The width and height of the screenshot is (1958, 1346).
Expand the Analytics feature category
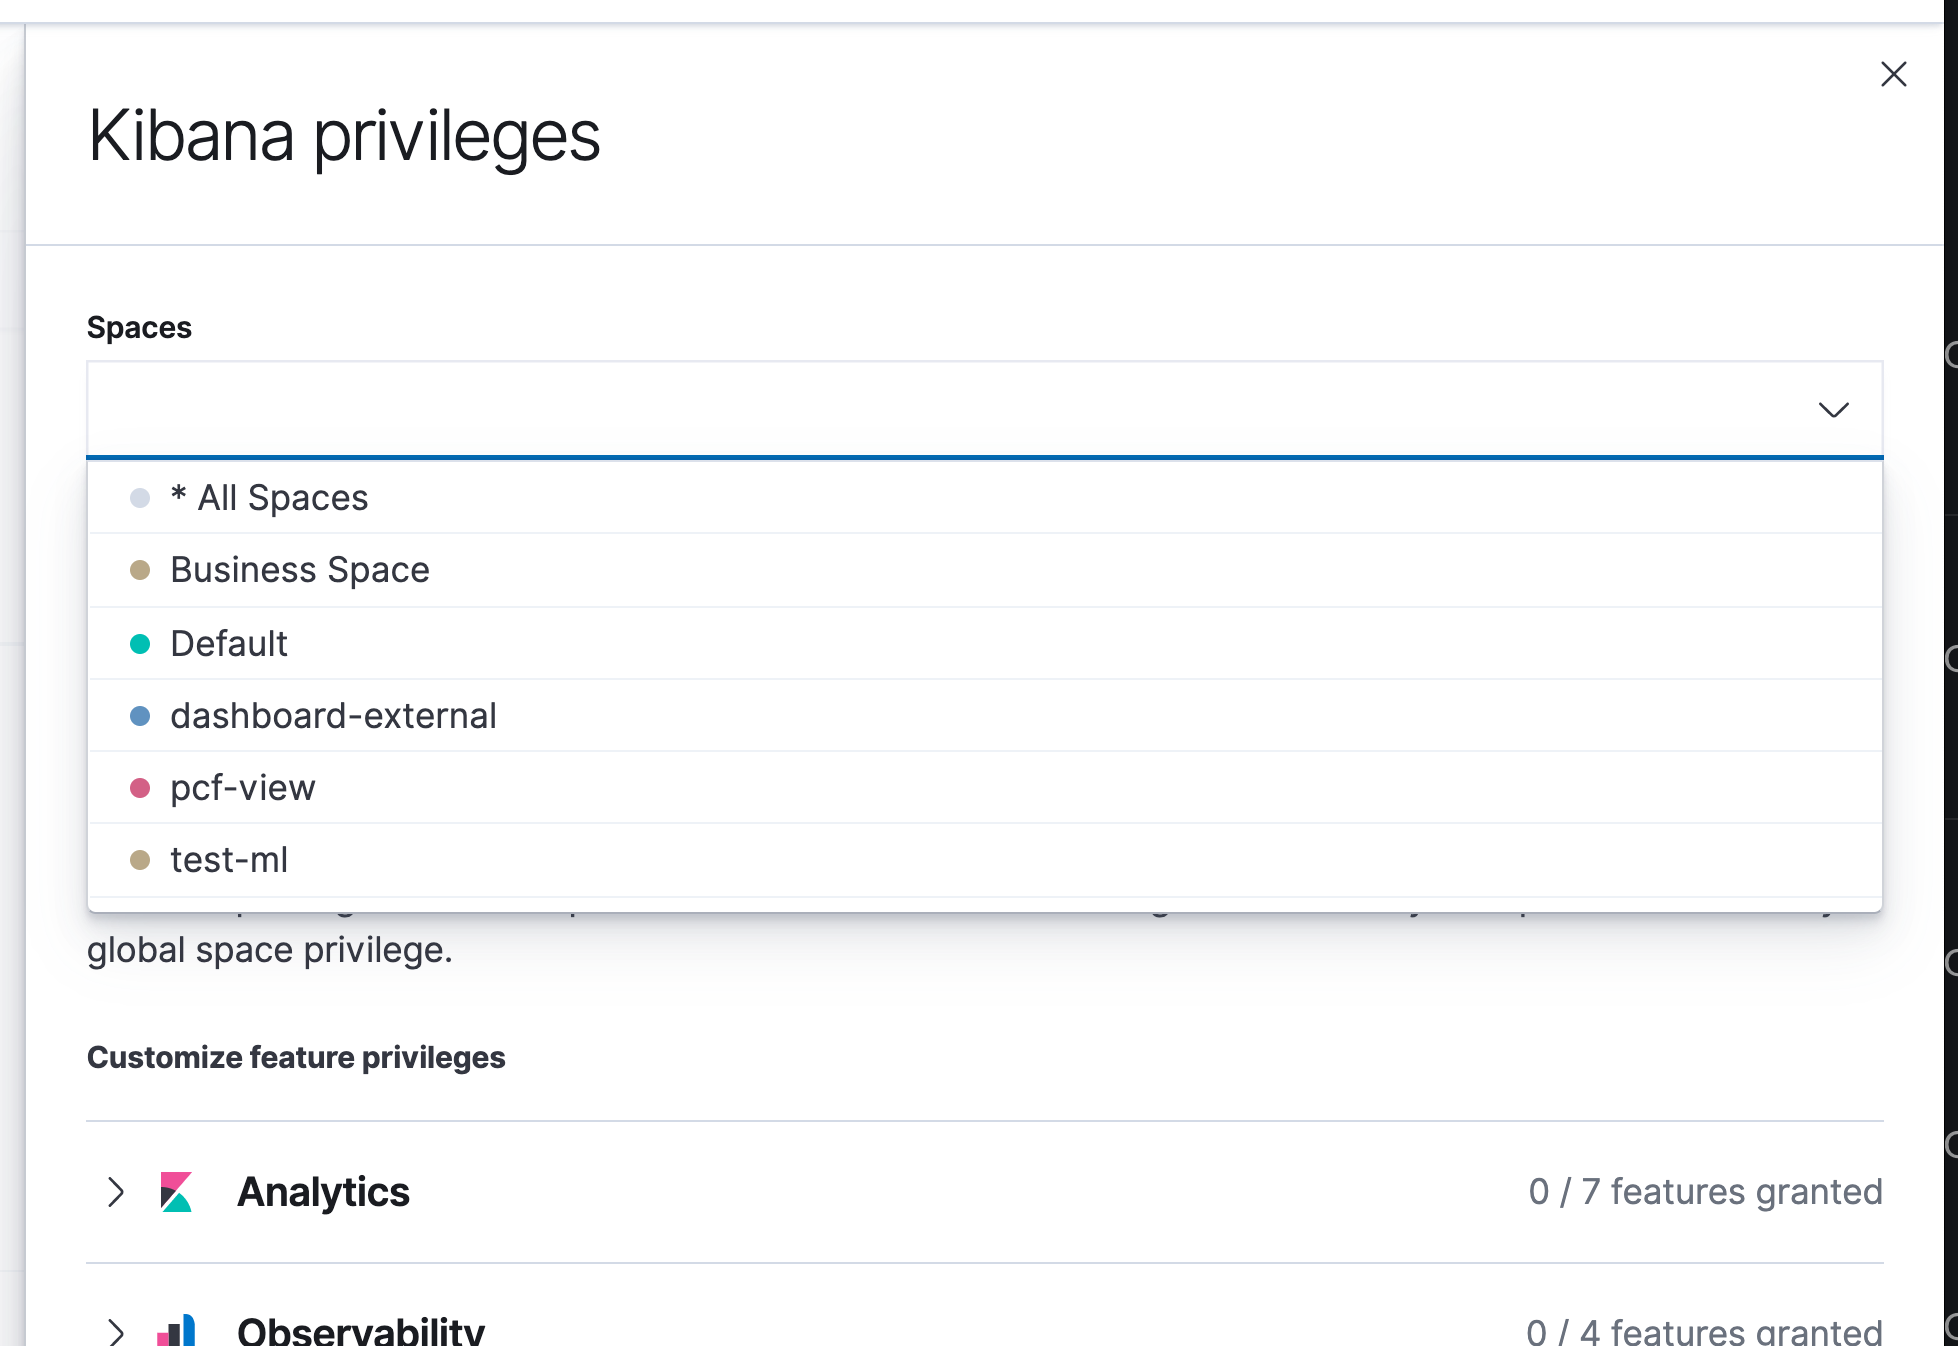tap(116, 1192)
